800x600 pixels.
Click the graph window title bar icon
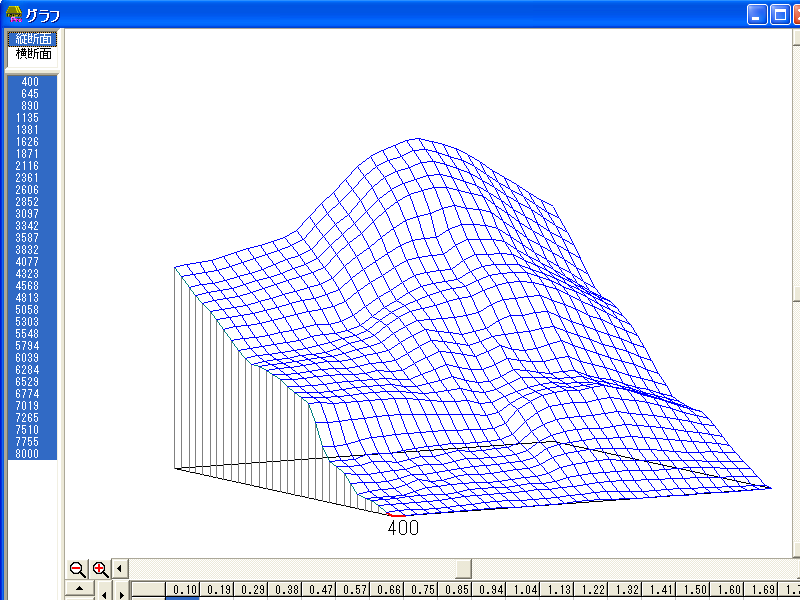[x=14, y=14]
